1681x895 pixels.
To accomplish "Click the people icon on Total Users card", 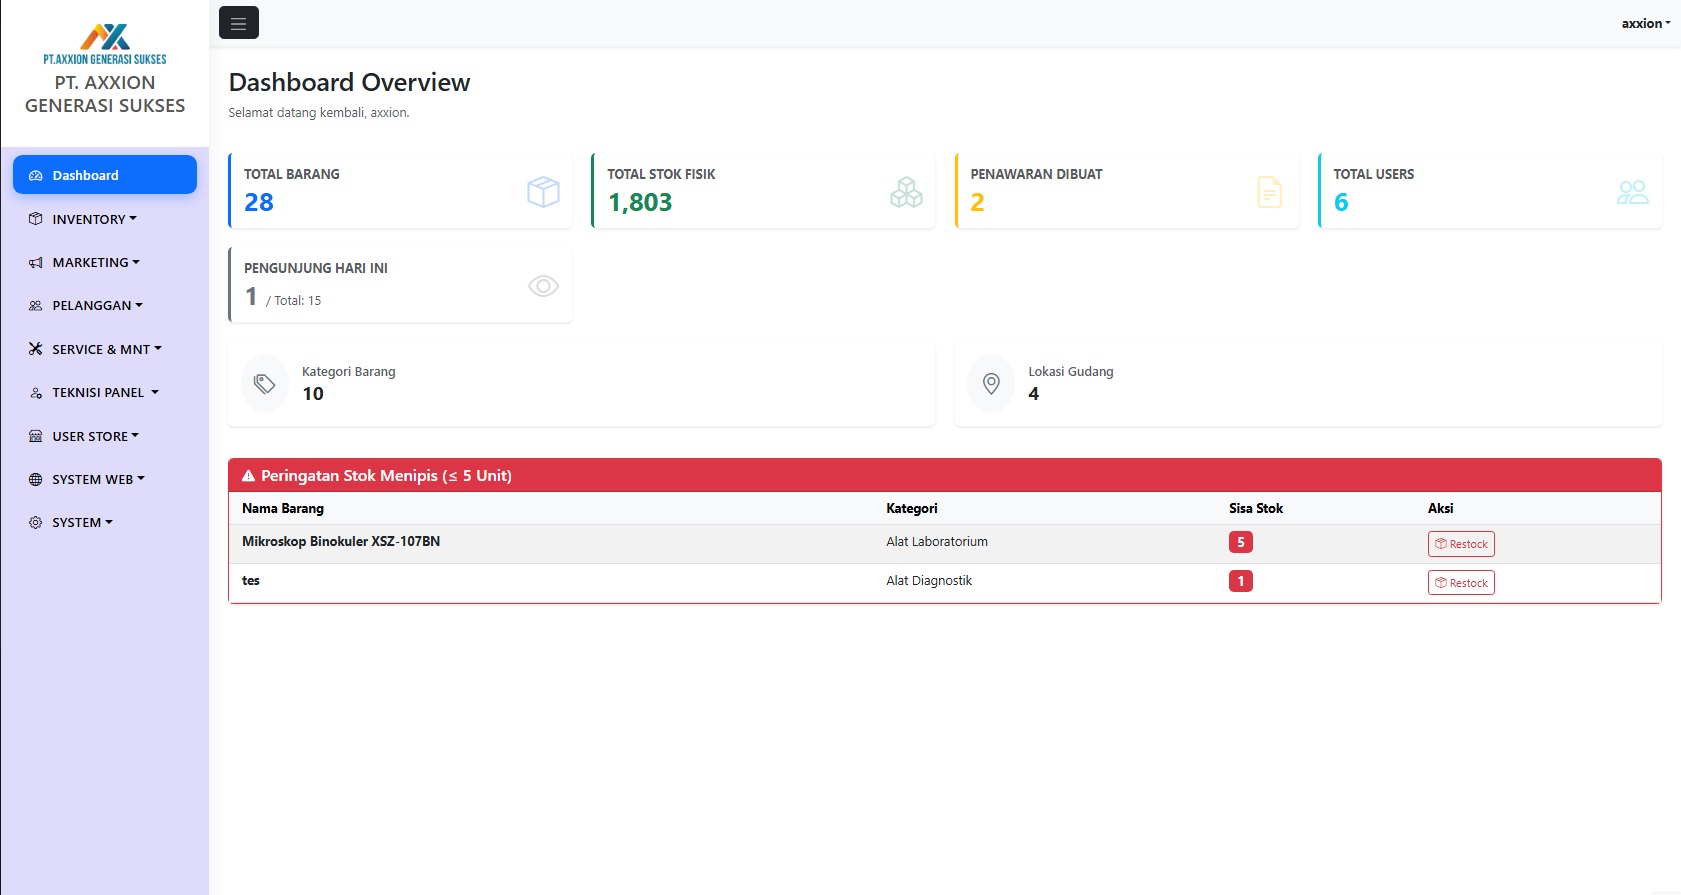I will click(1633, 192).
